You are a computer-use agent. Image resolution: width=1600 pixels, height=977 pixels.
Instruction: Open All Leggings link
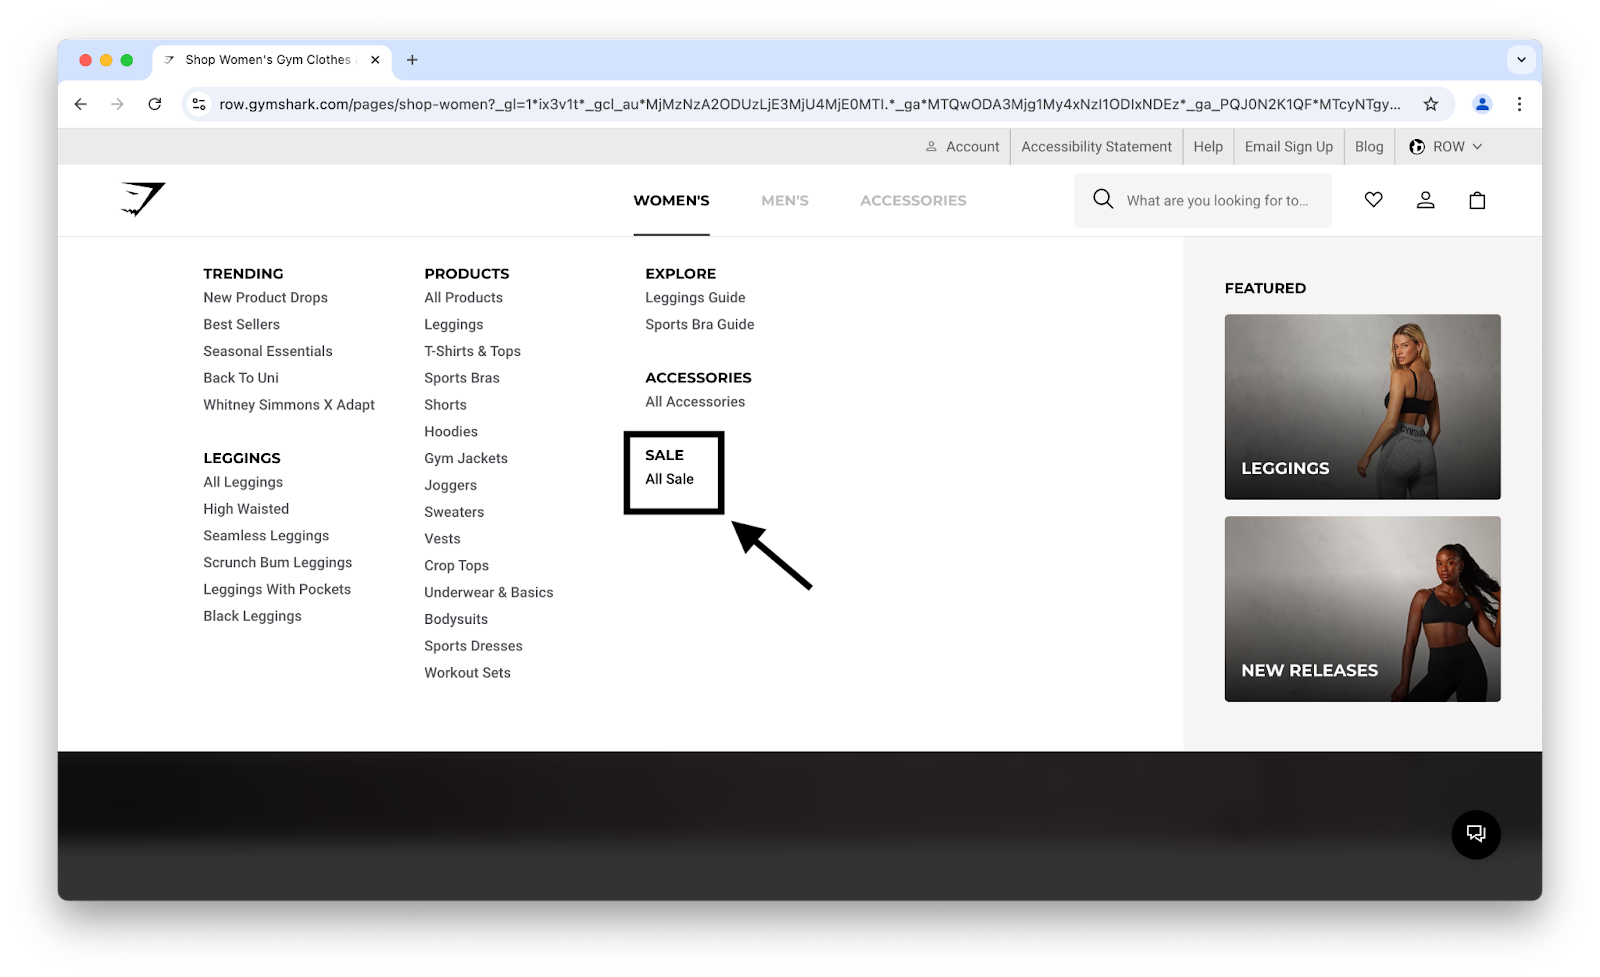click(x=243, y=482)
